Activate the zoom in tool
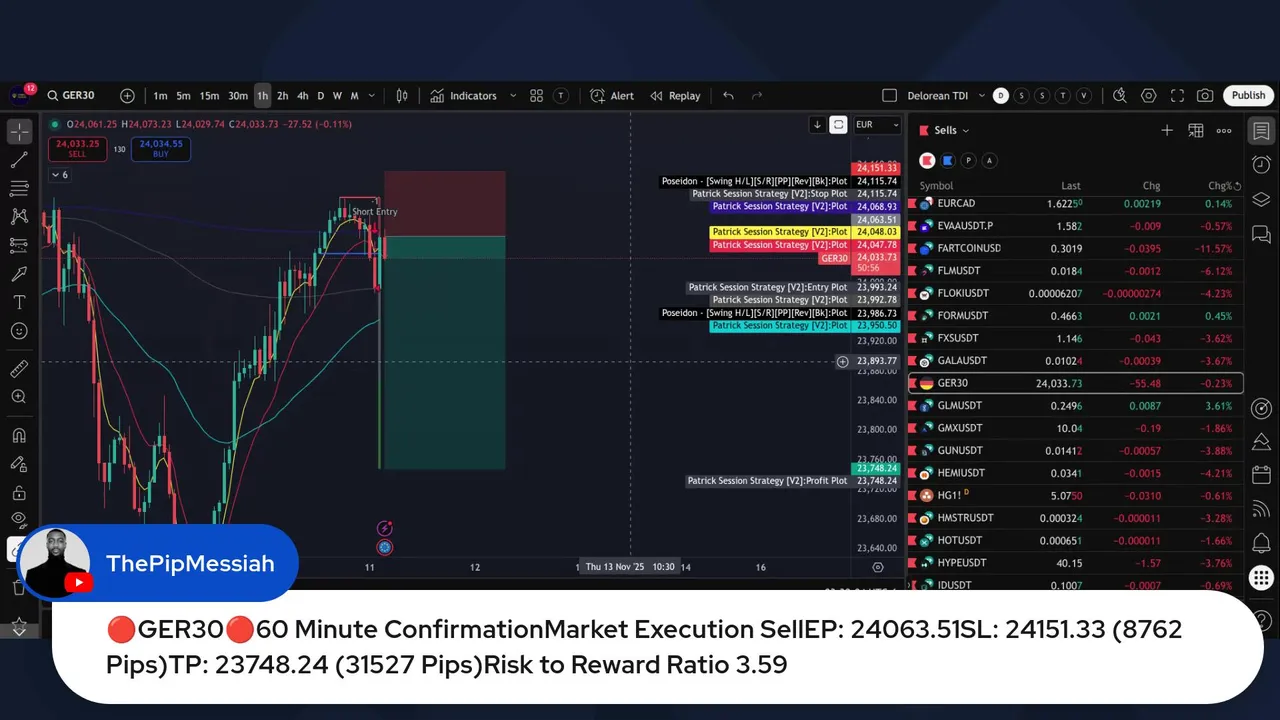This screenshot has width=1280, height=720. tap(19, 397)
